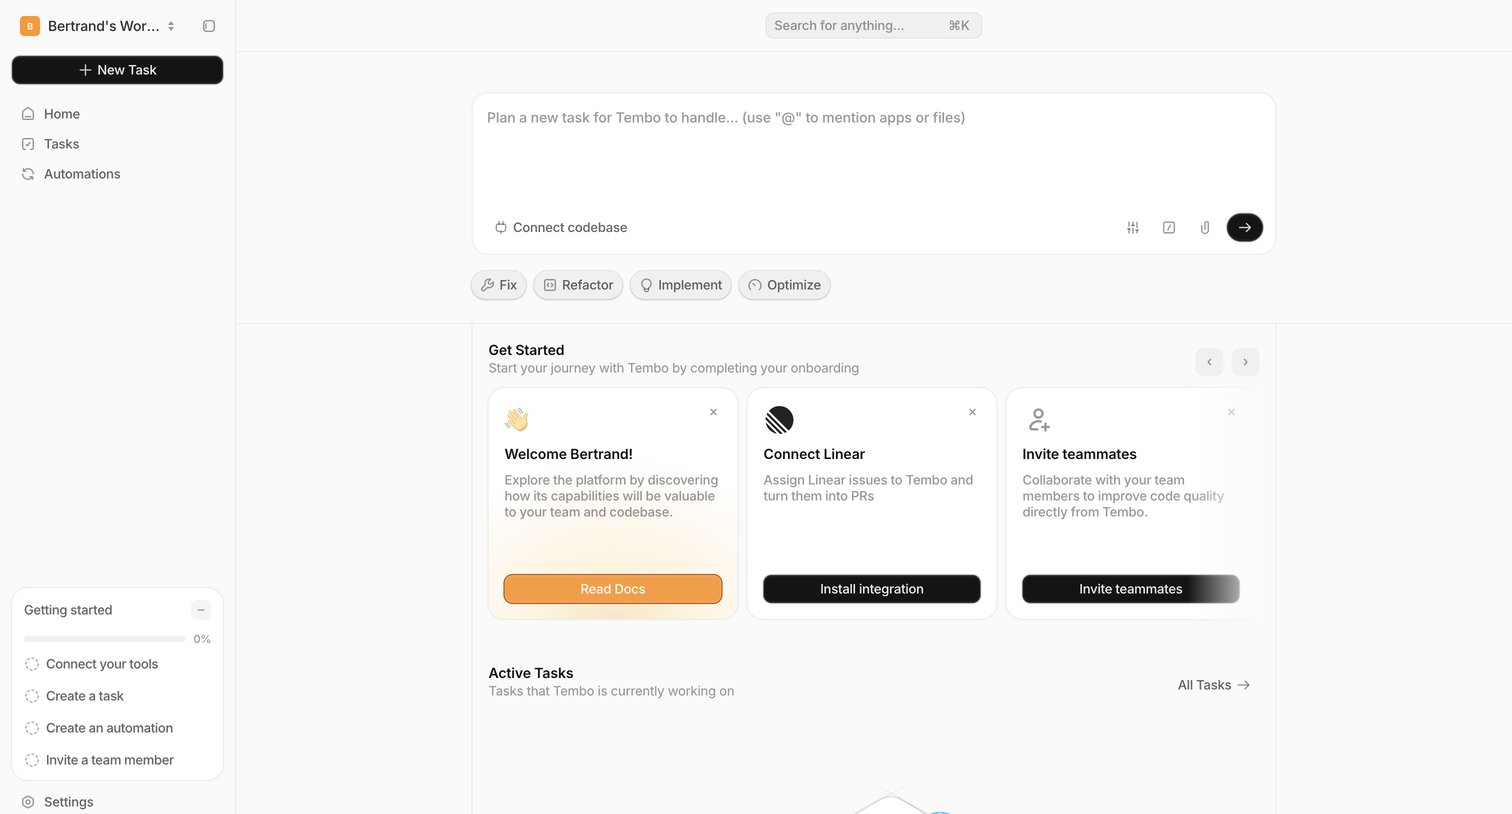Screen dimensions: 1512x814
Task: Click Connect codebase
Action: (x=561, y=228)
